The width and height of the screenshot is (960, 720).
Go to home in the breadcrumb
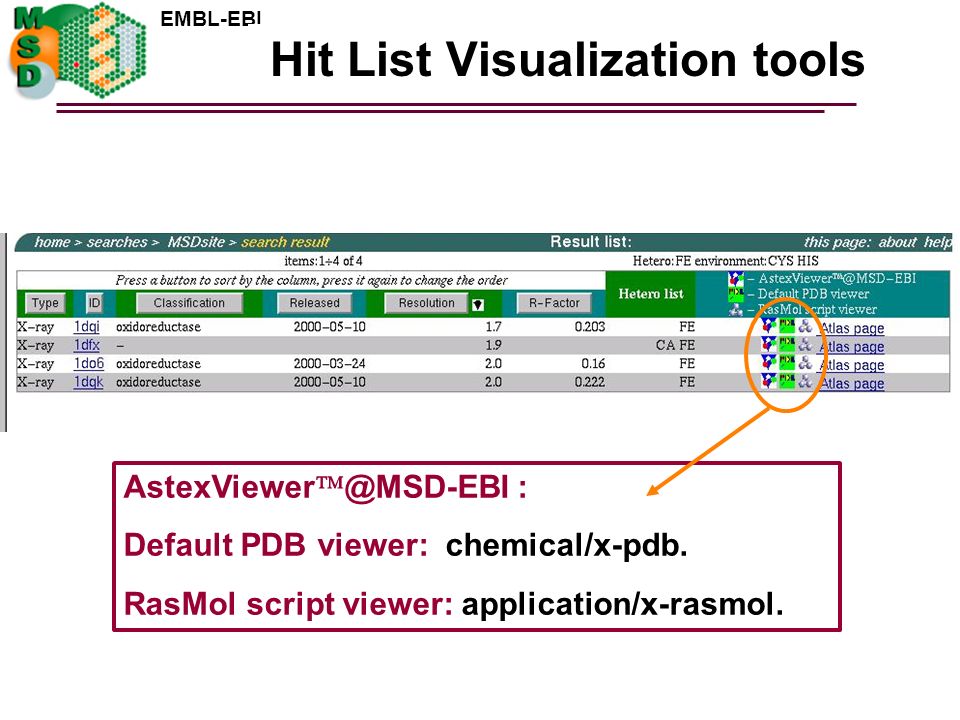pos(52,242)
